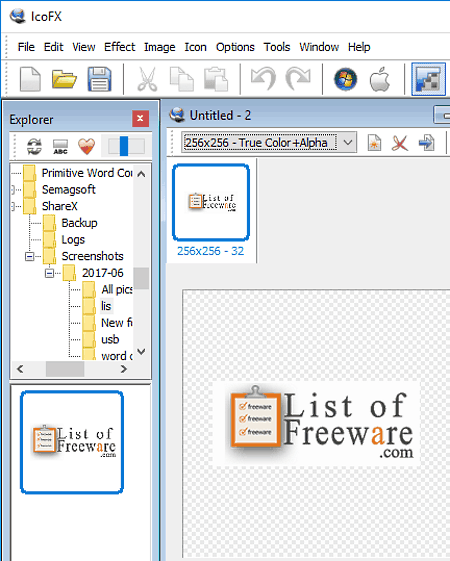Screen dimensions: 450x561
Task: Open the Help menu
Action: pyautogui.click(x=359, y=47)
